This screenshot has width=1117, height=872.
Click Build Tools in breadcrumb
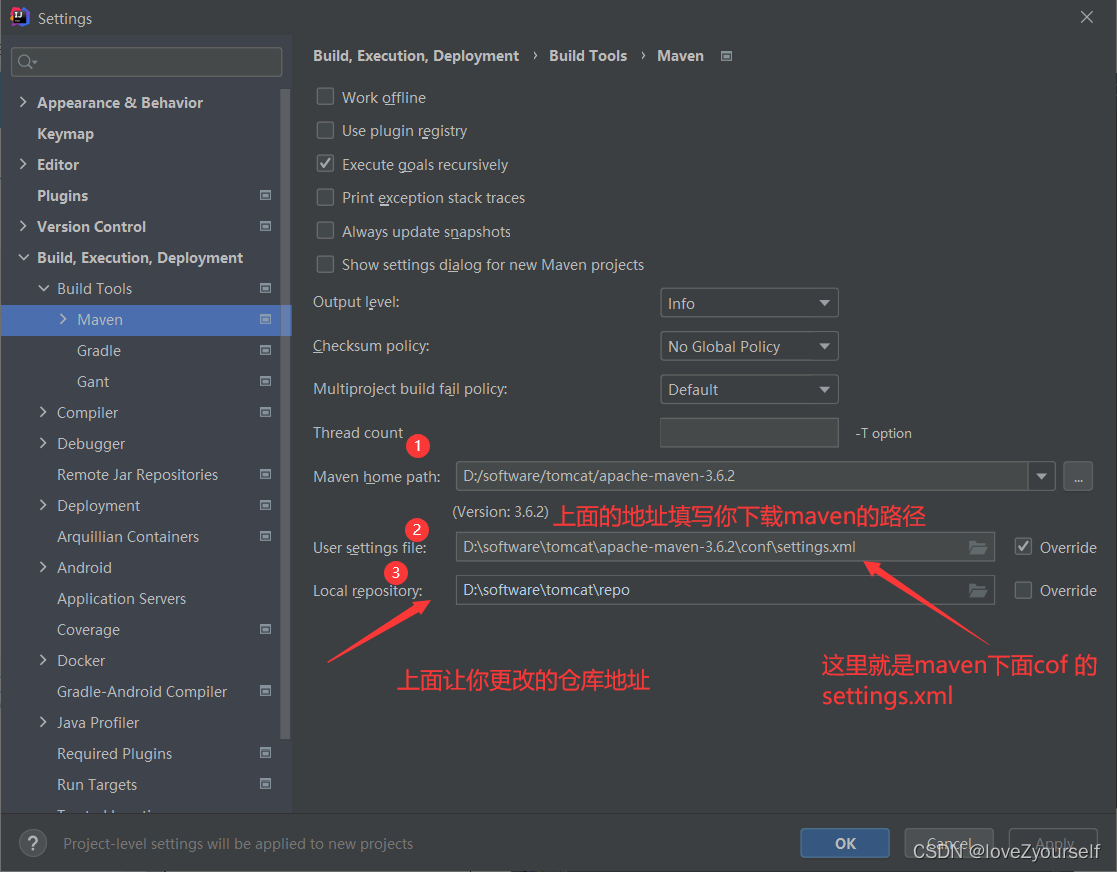588,56
